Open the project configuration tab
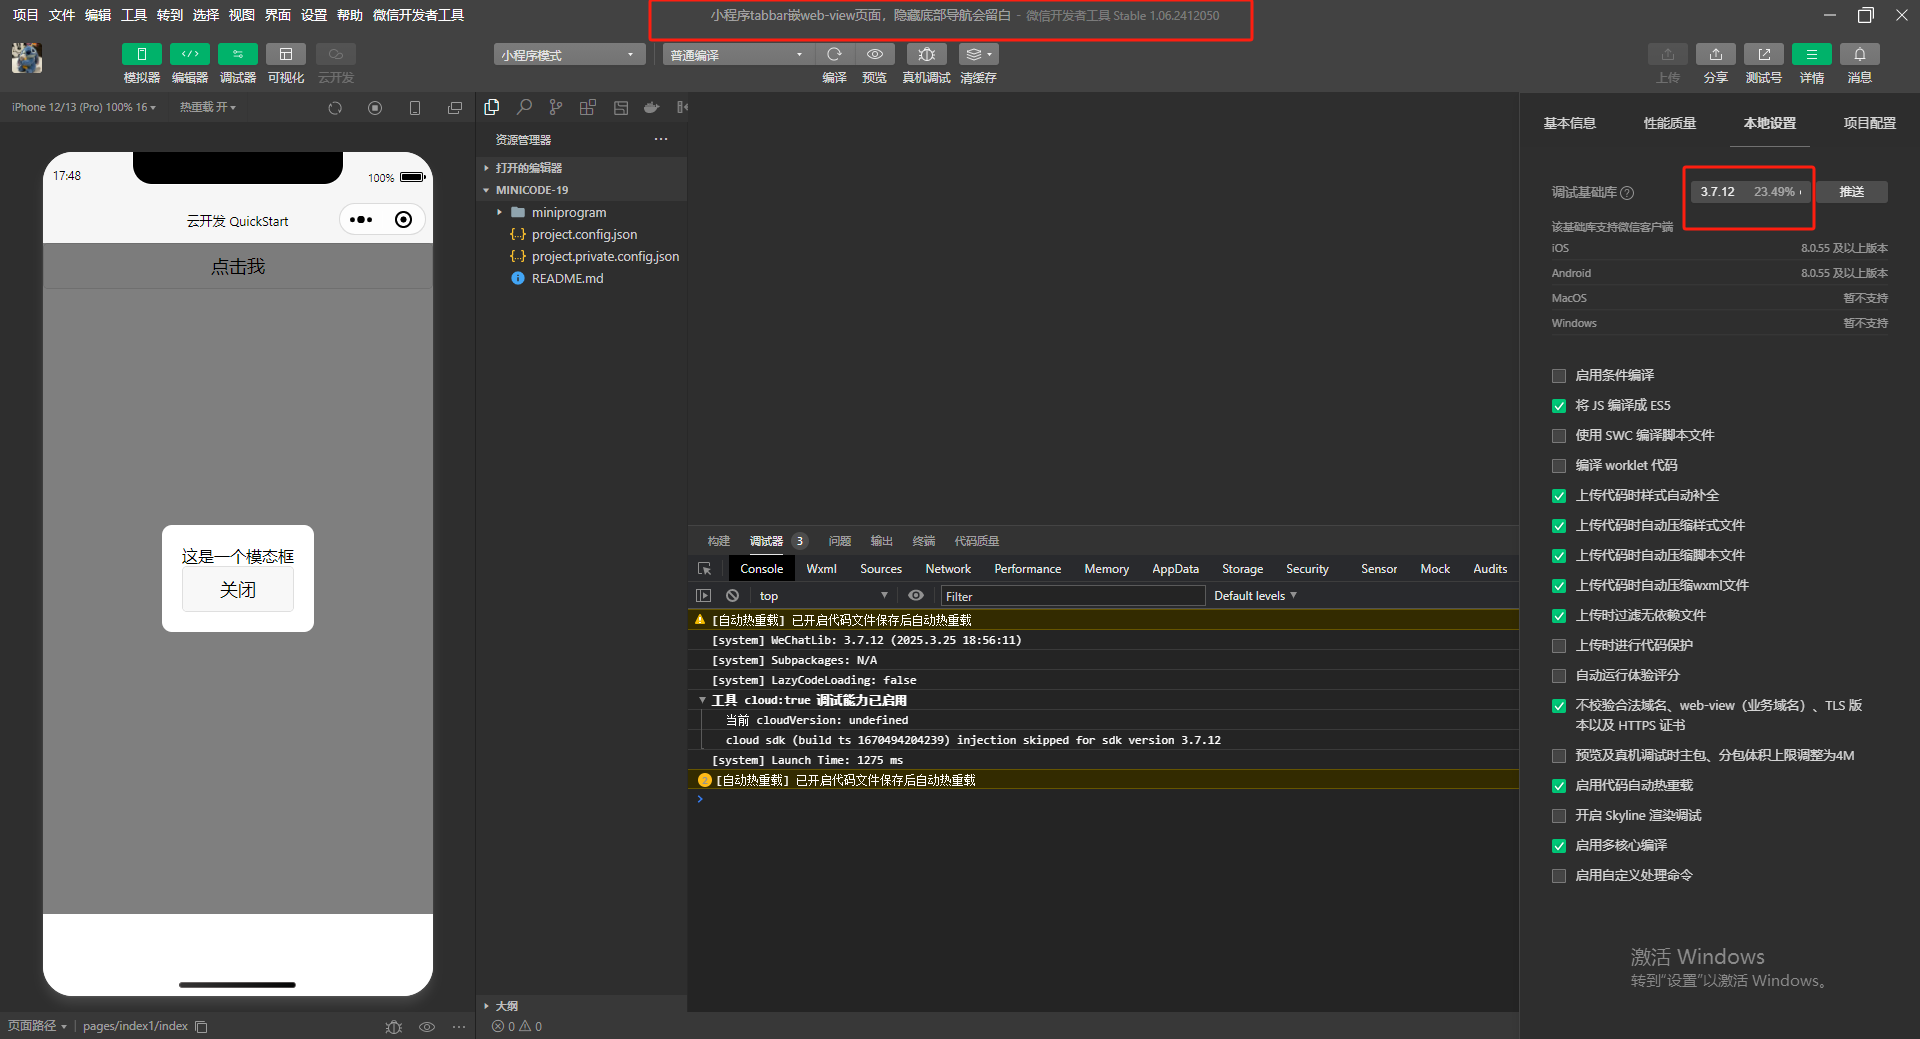The height and width of the screenshot is (1039, 1920). [x=1869, y=123]
